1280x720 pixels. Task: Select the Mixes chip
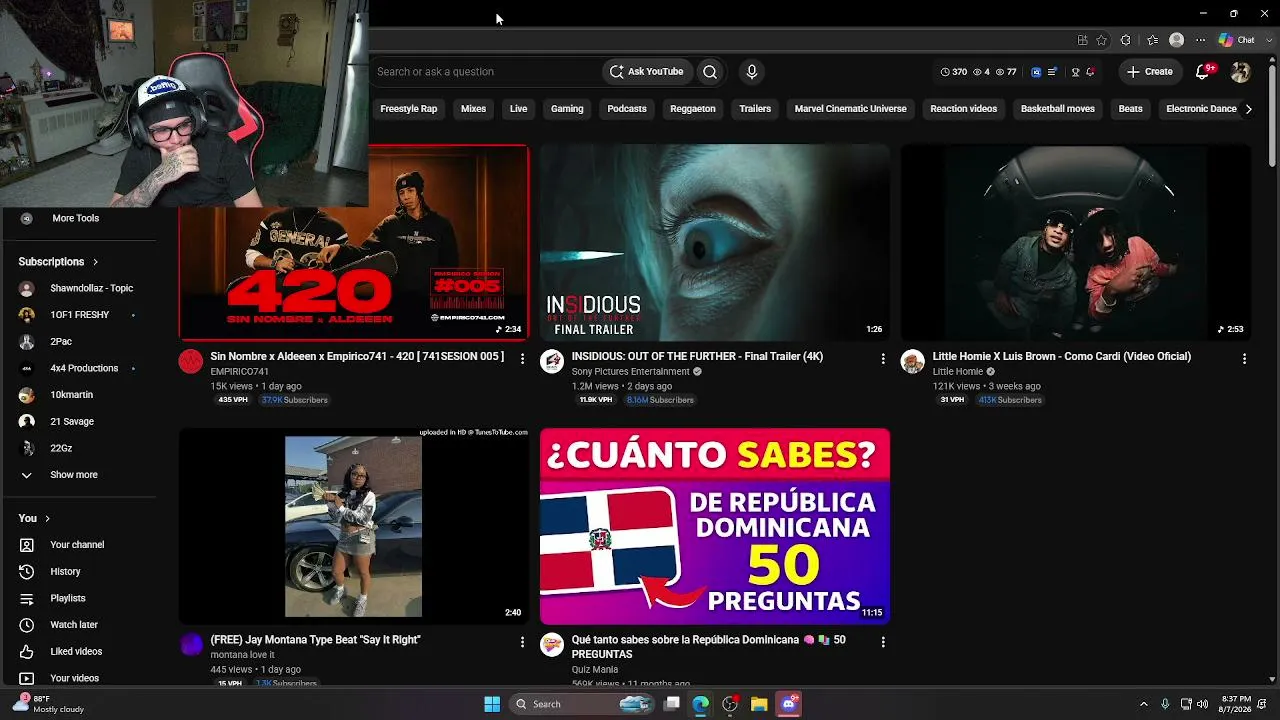[473, 109]
